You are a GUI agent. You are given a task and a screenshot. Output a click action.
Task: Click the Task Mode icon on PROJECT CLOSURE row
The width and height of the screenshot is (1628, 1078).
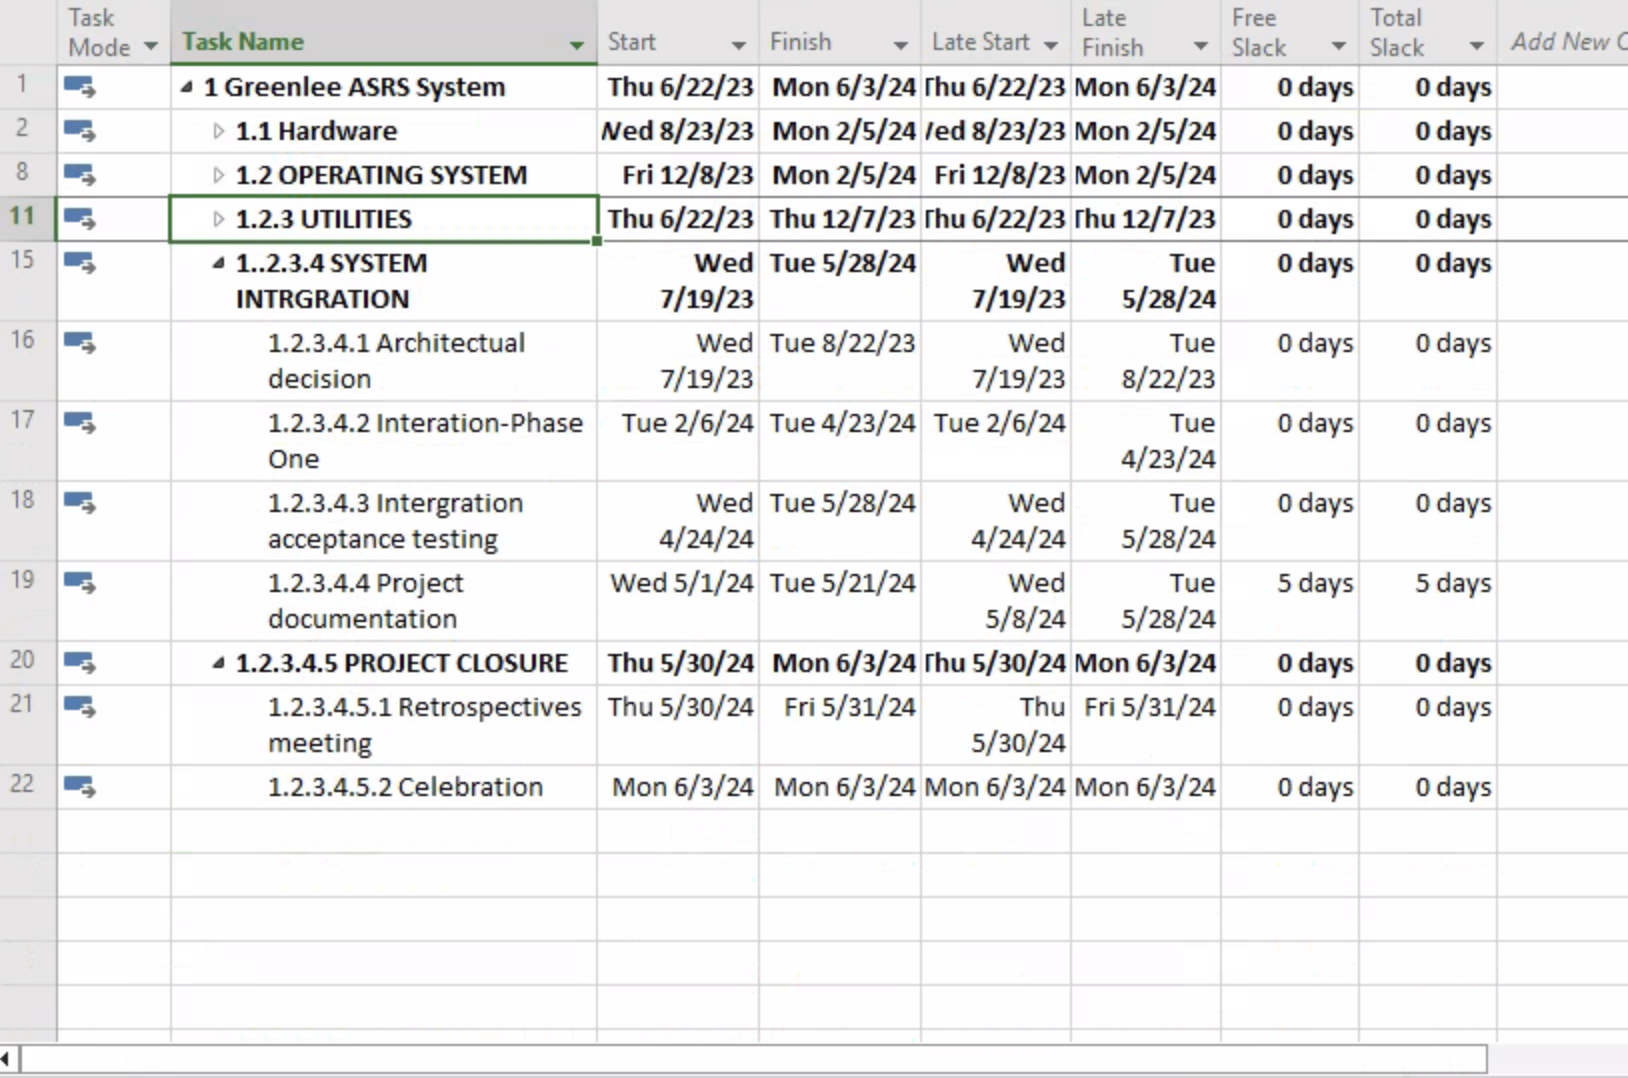coord(82,662)
